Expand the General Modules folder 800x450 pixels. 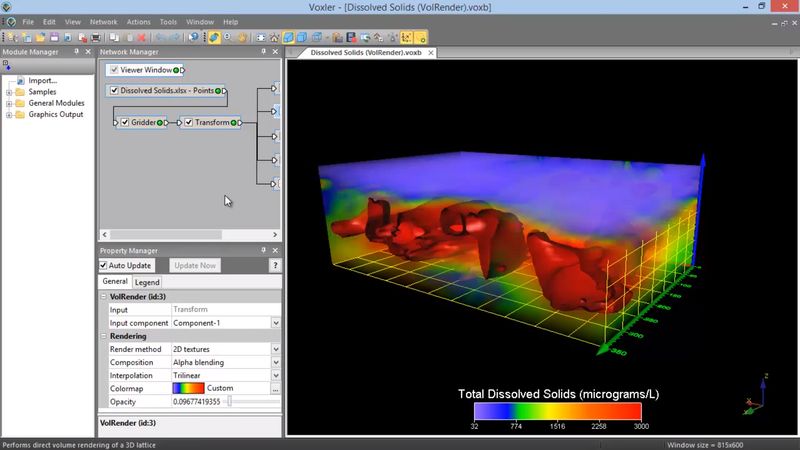pyautogui.click(x=9, y=103)
